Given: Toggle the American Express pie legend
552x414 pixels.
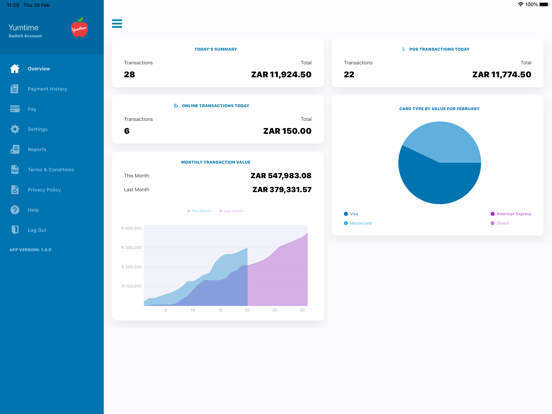Looking at the screenshot, I should (x=511, y=214).
